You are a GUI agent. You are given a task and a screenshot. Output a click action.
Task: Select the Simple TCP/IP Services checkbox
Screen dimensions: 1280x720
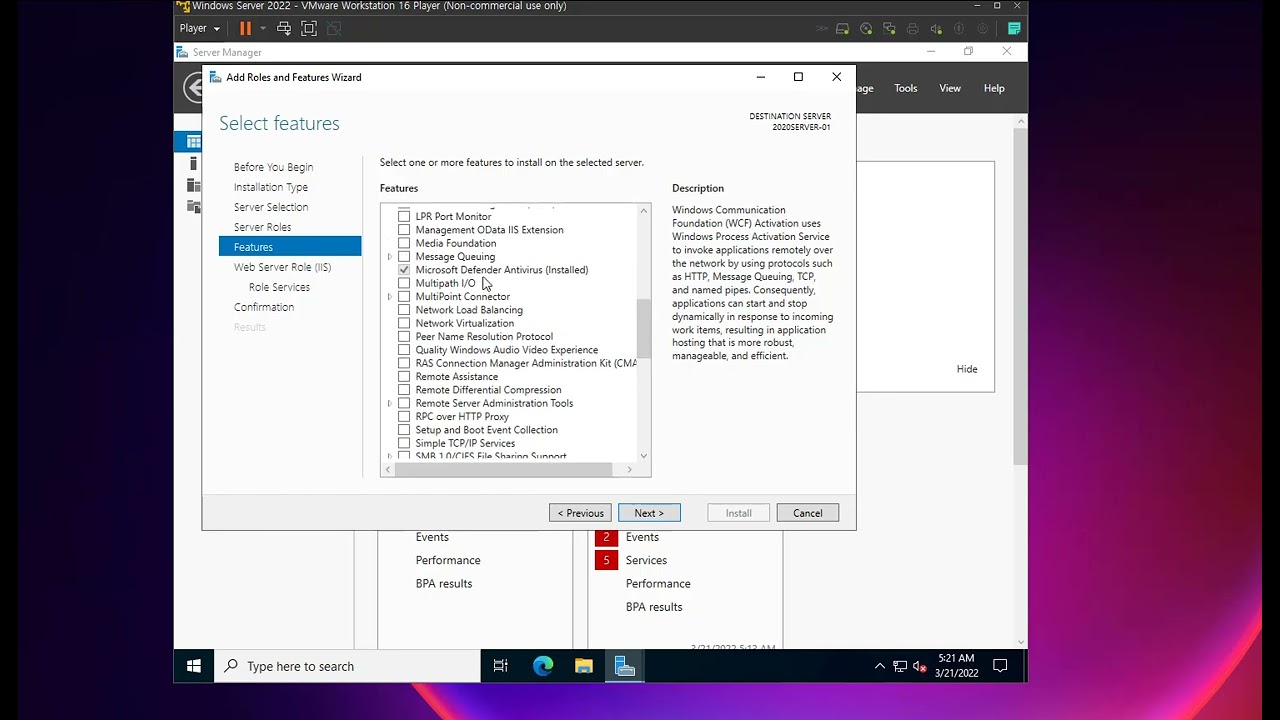[x=404, y=443]
